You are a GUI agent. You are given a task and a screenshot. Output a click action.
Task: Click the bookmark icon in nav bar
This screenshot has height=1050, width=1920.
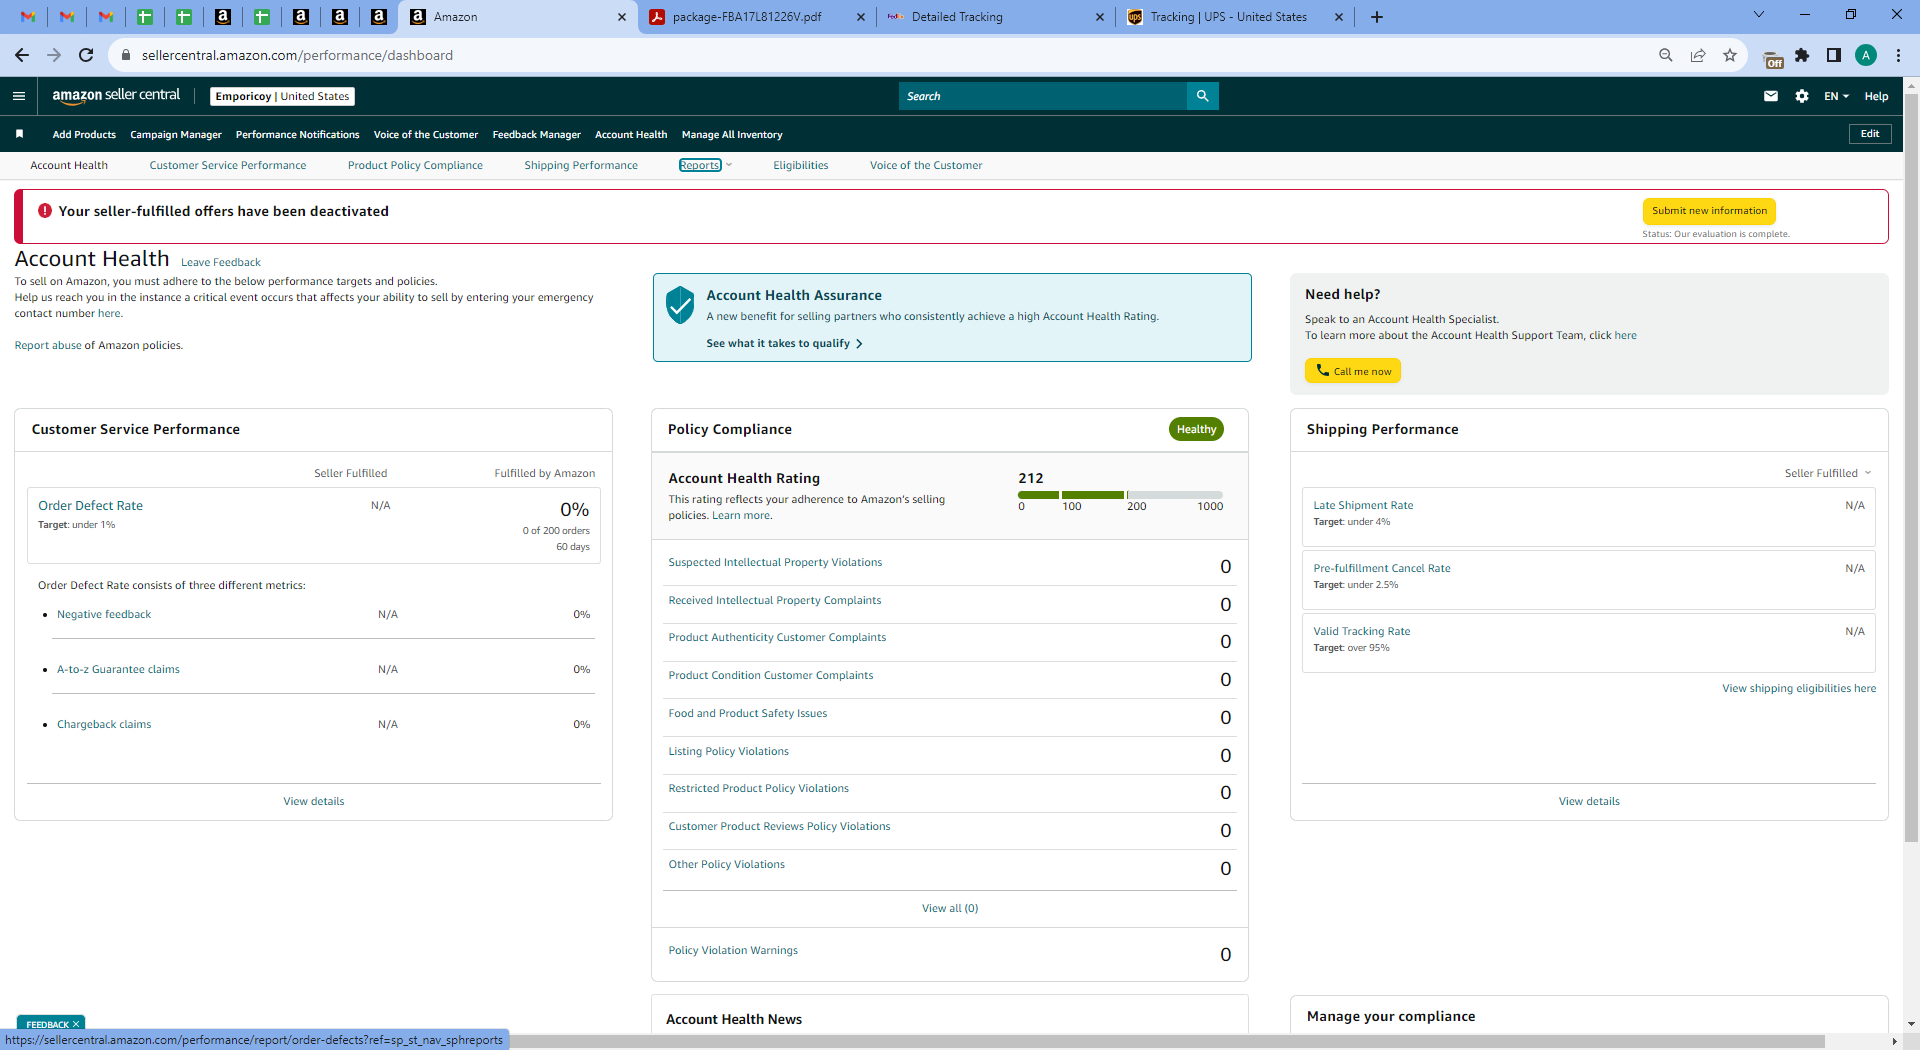pyautogui.click(x=19, y=134)
